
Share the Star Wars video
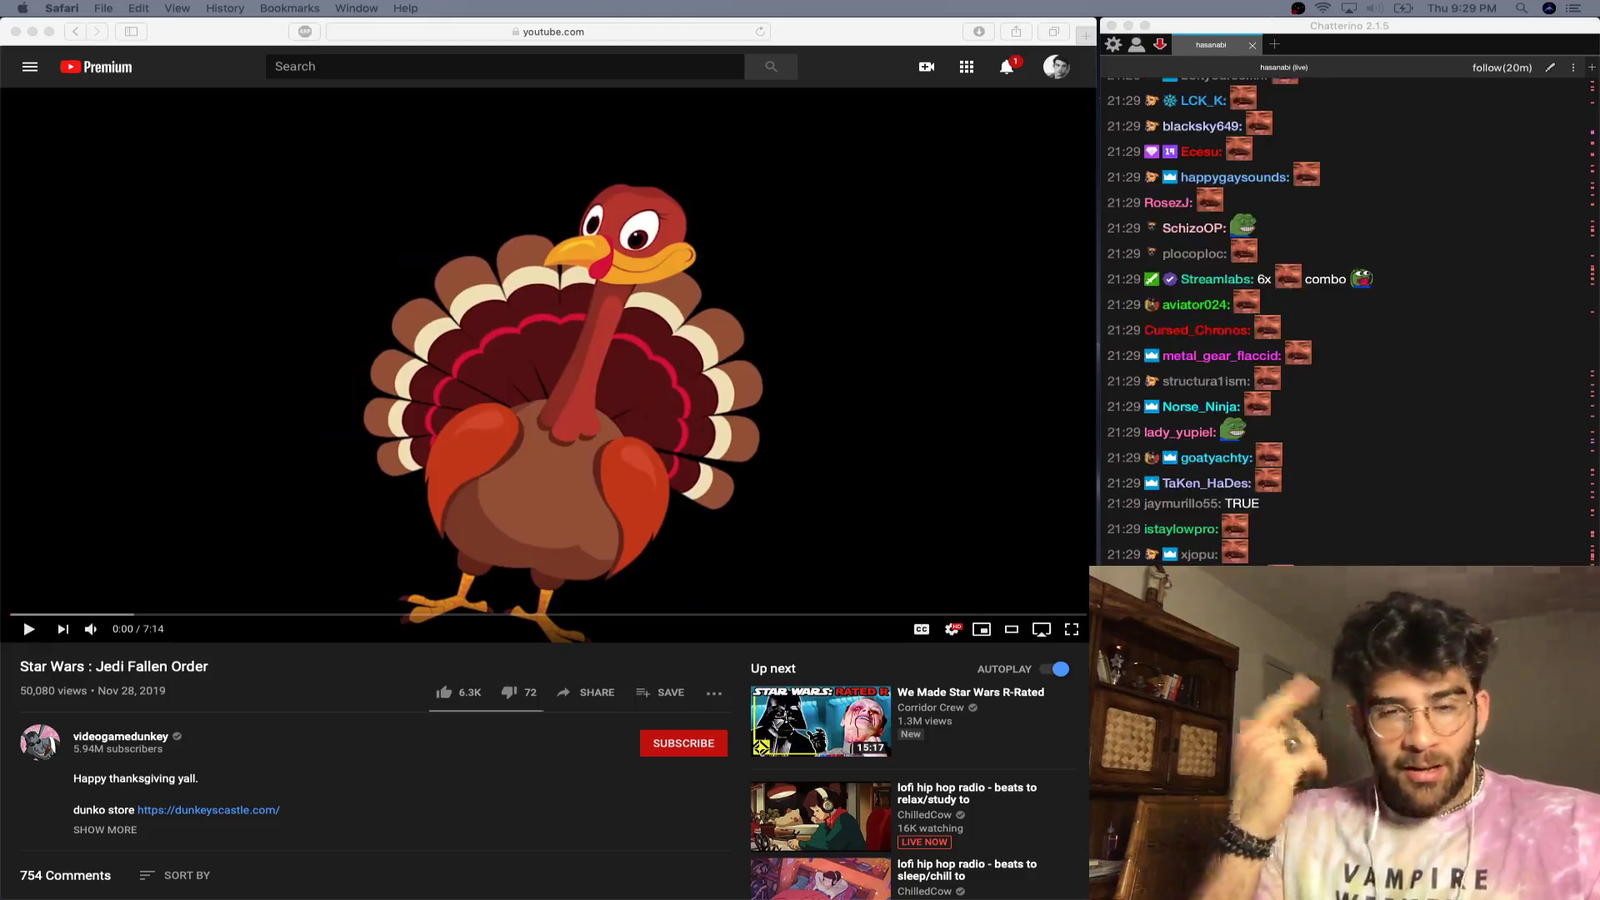(586, 692)
